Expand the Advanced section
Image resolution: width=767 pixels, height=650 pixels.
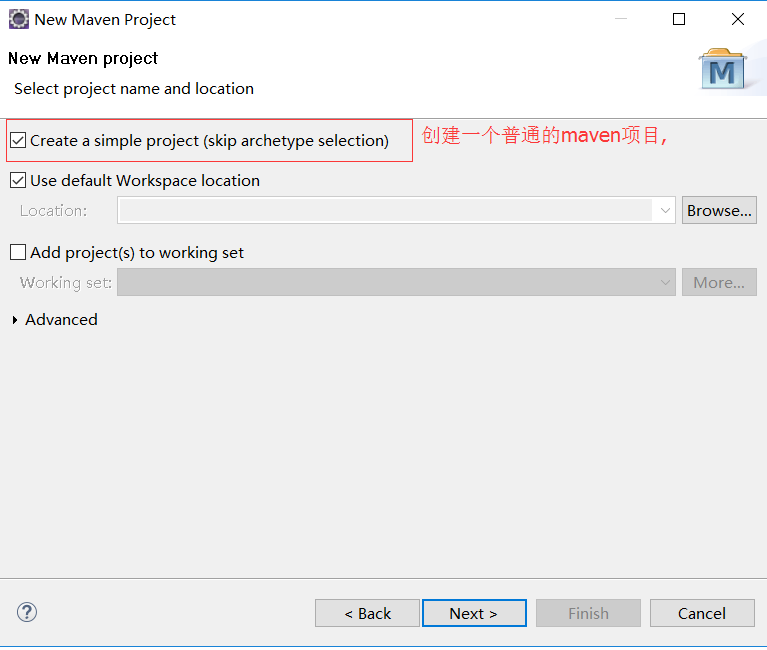point(15,320)
